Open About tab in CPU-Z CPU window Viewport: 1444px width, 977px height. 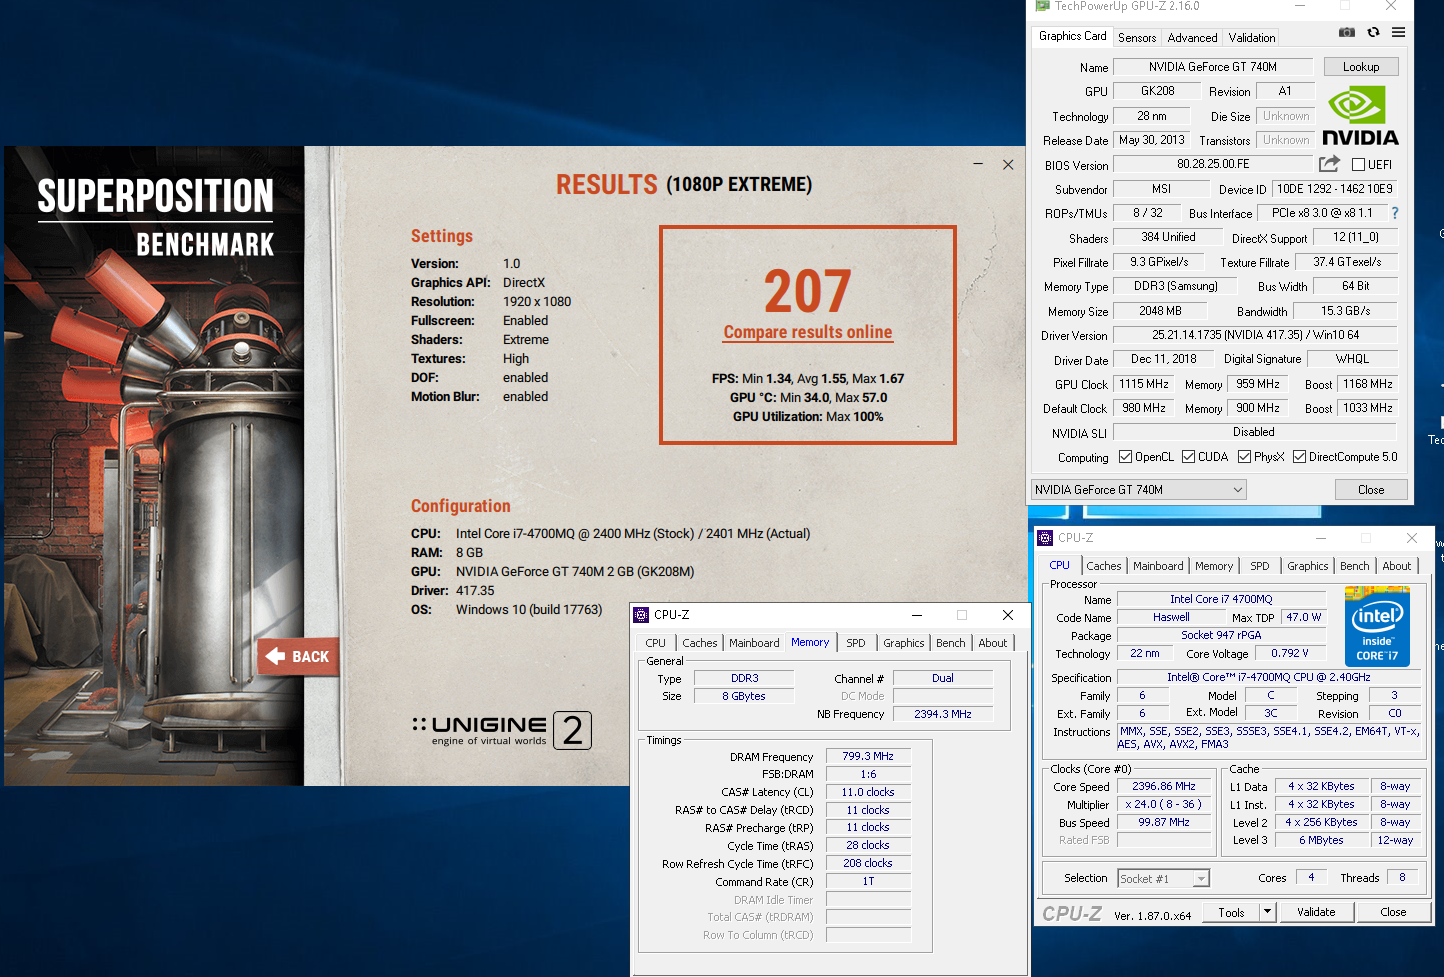pos(1397,566)
